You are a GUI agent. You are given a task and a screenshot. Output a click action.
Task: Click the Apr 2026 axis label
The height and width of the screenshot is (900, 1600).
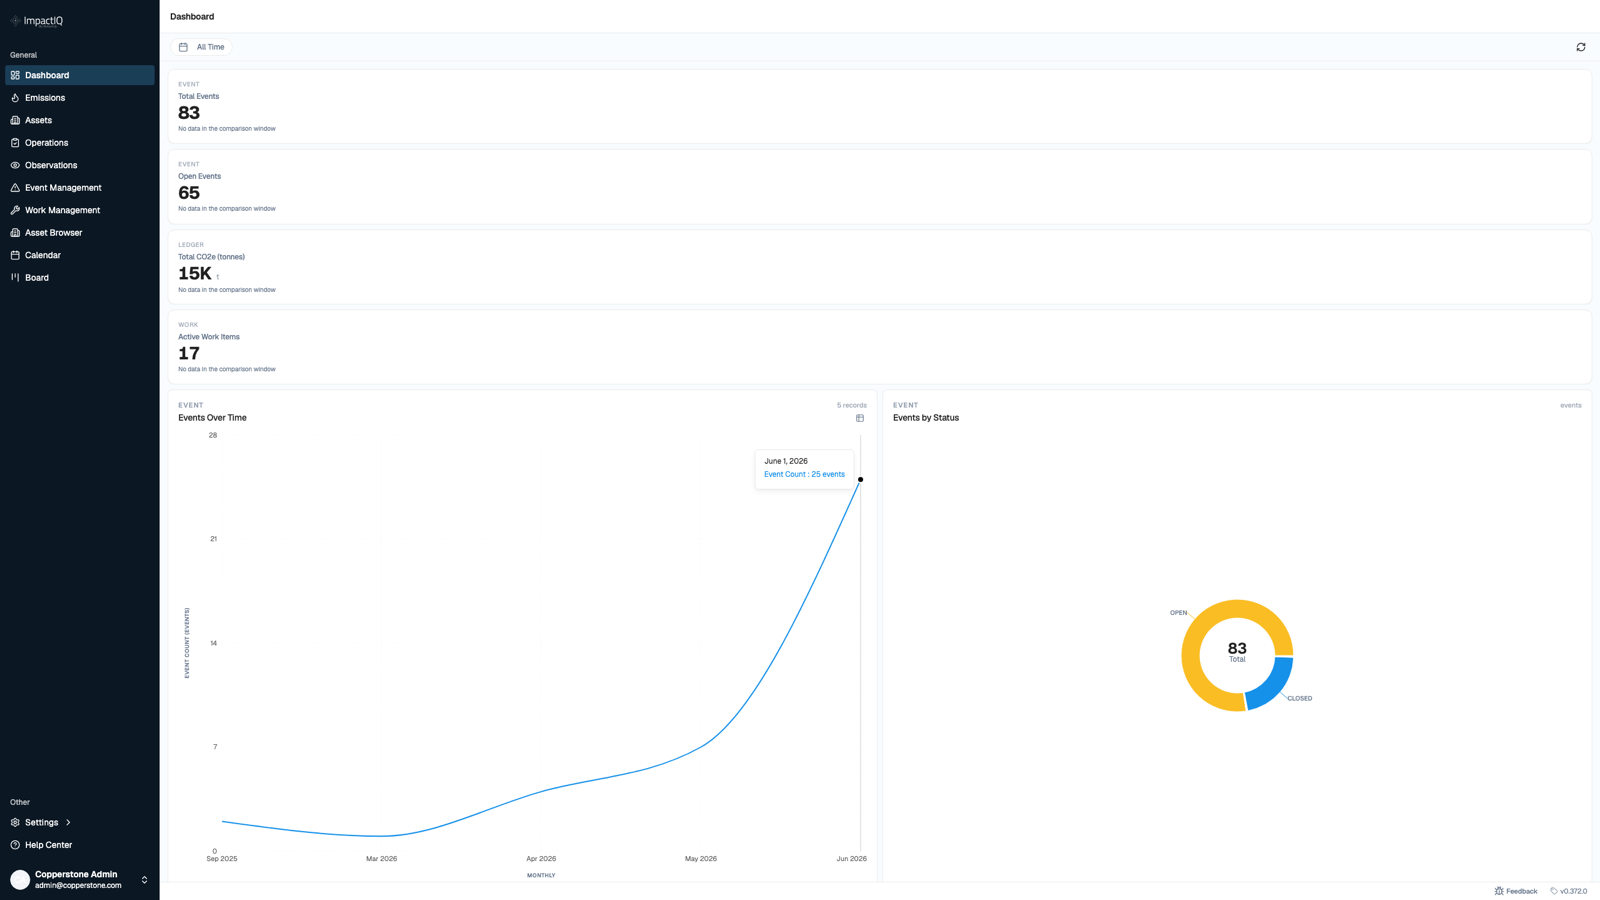(x=541, y=859)
